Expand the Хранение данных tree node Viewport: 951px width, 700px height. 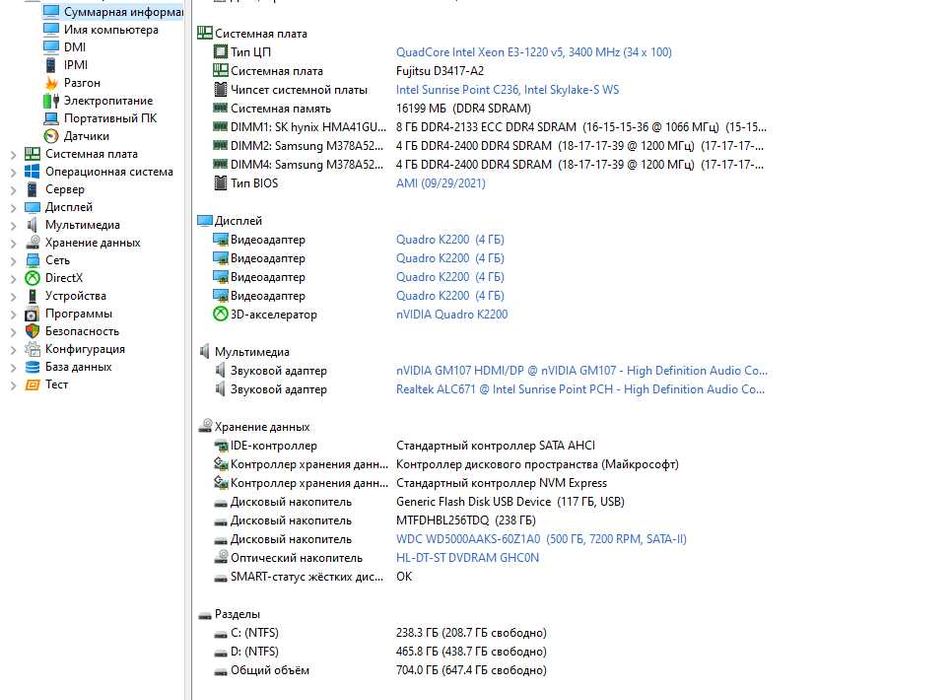point(13,243)
